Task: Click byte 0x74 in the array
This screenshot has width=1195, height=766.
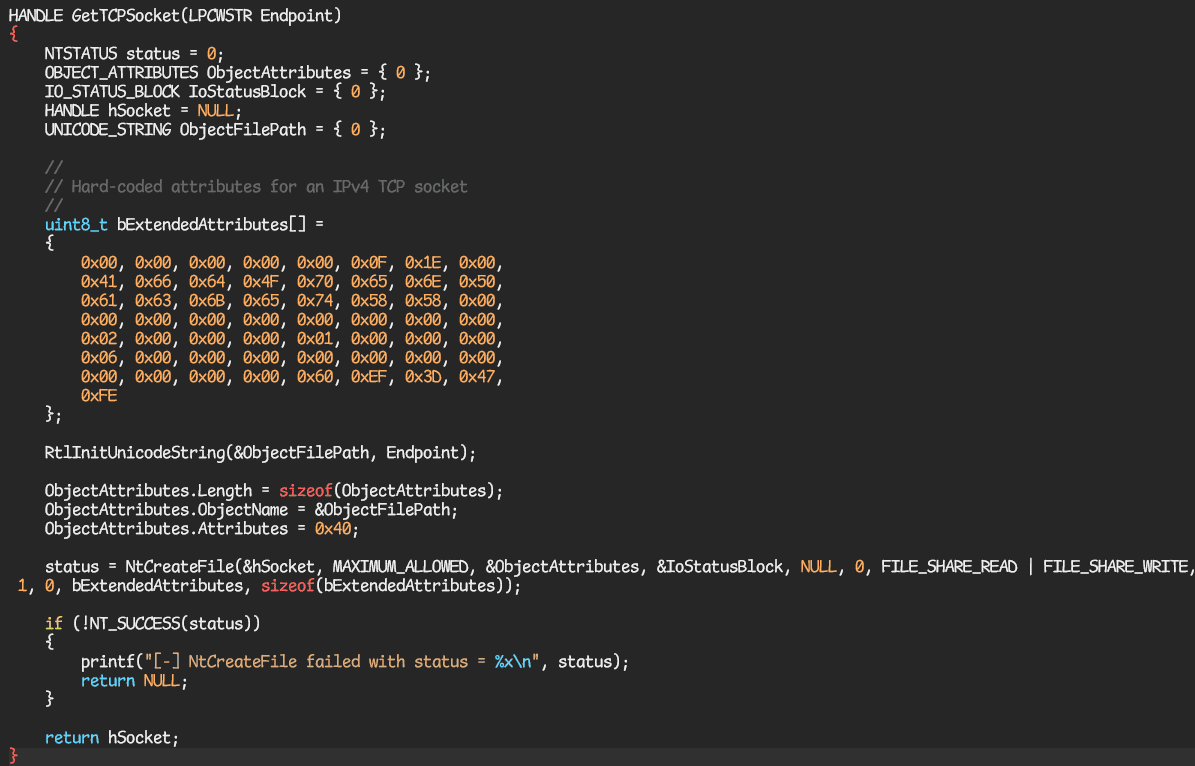Action: point(315,301)
